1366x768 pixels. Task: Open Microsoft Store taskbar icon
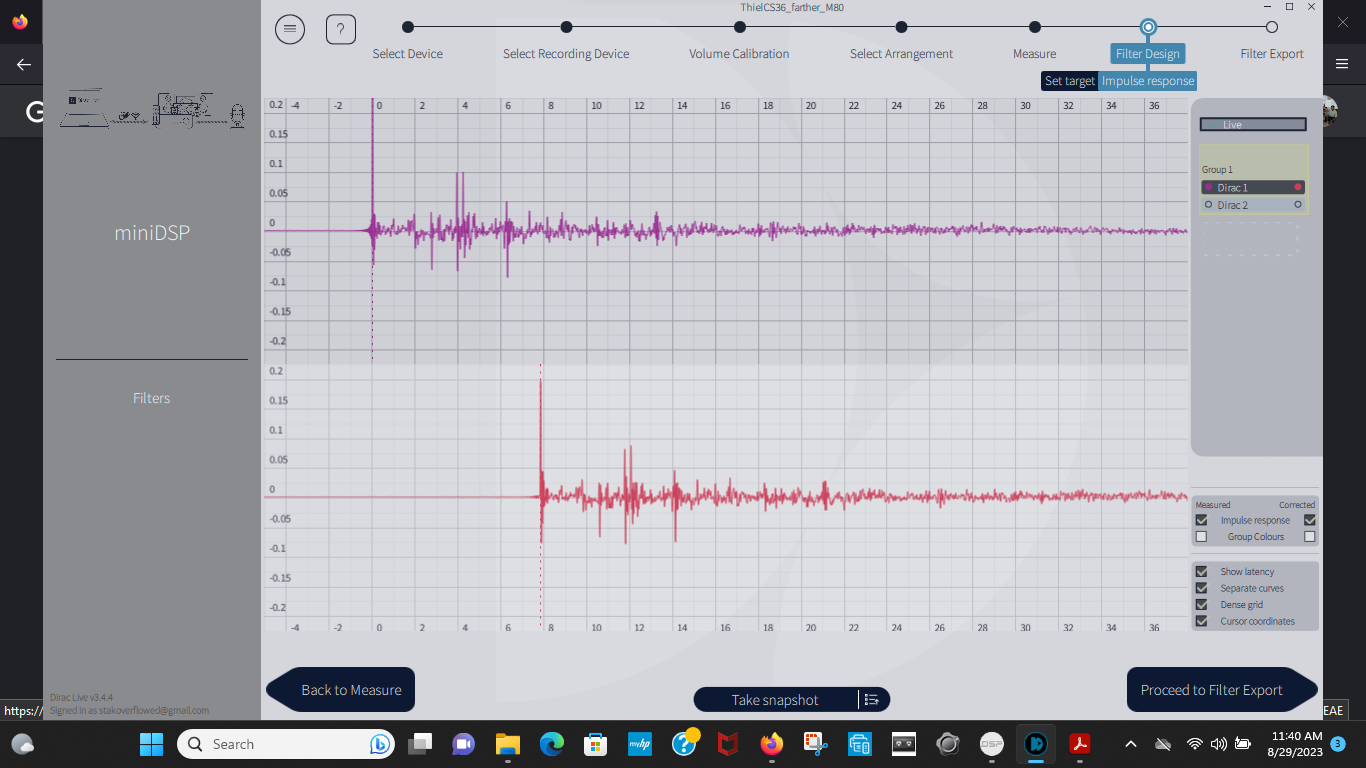pyautogui.click(x=596, y=744)
